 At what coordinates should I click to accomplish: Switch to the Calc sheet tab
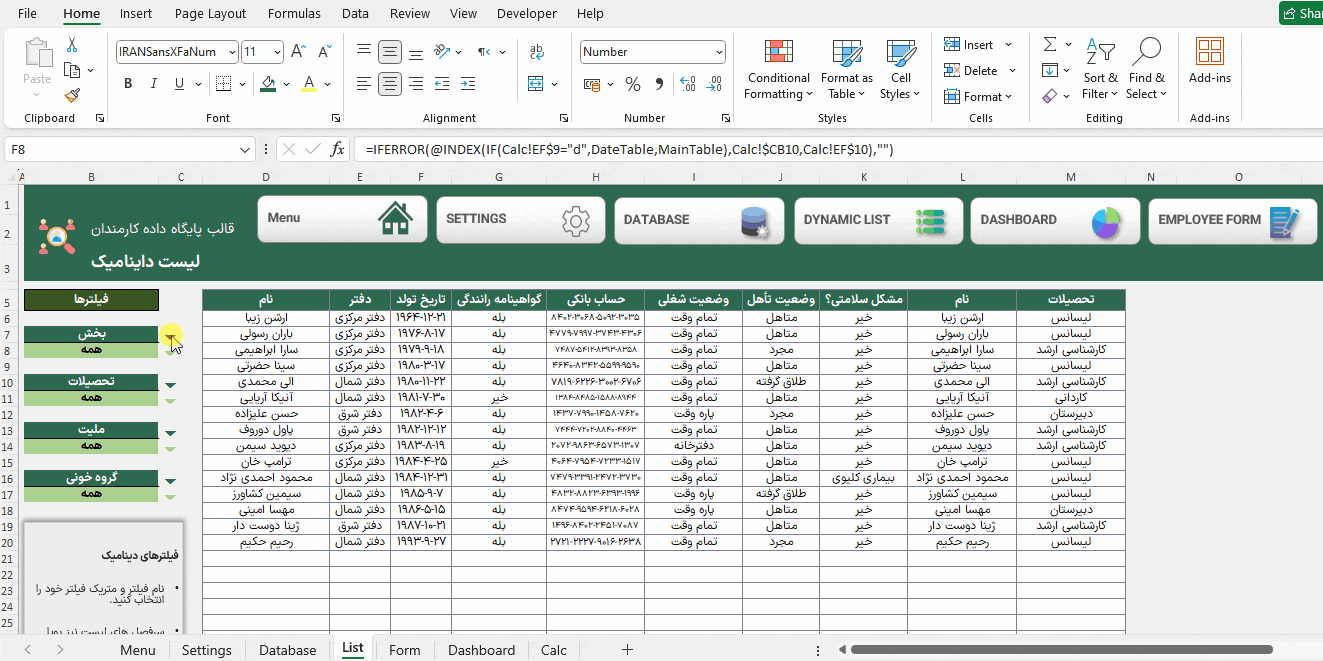pos(554,650)
